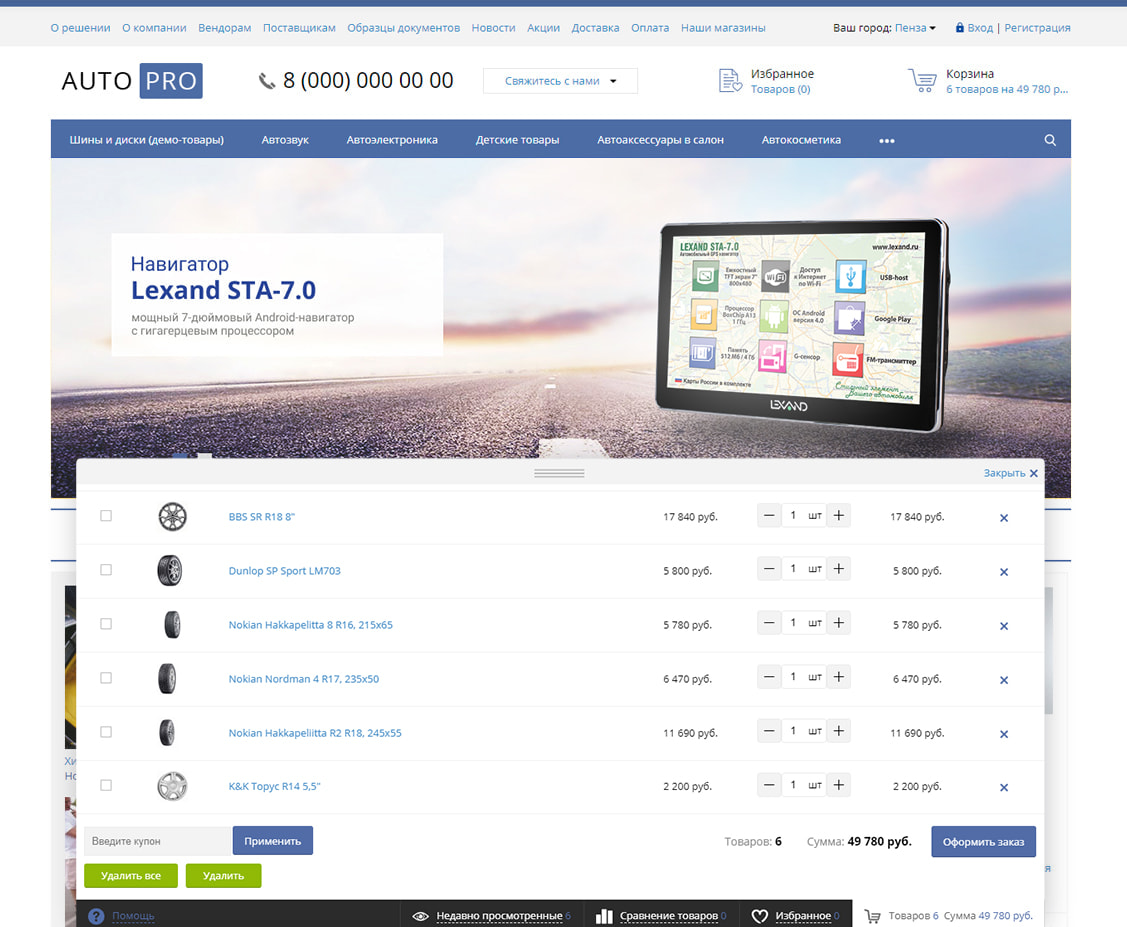The image size is (1127, 927).
Task: Increase quantity of Dunlop SP Sport LM703
Action: click(x=839, y=570)
